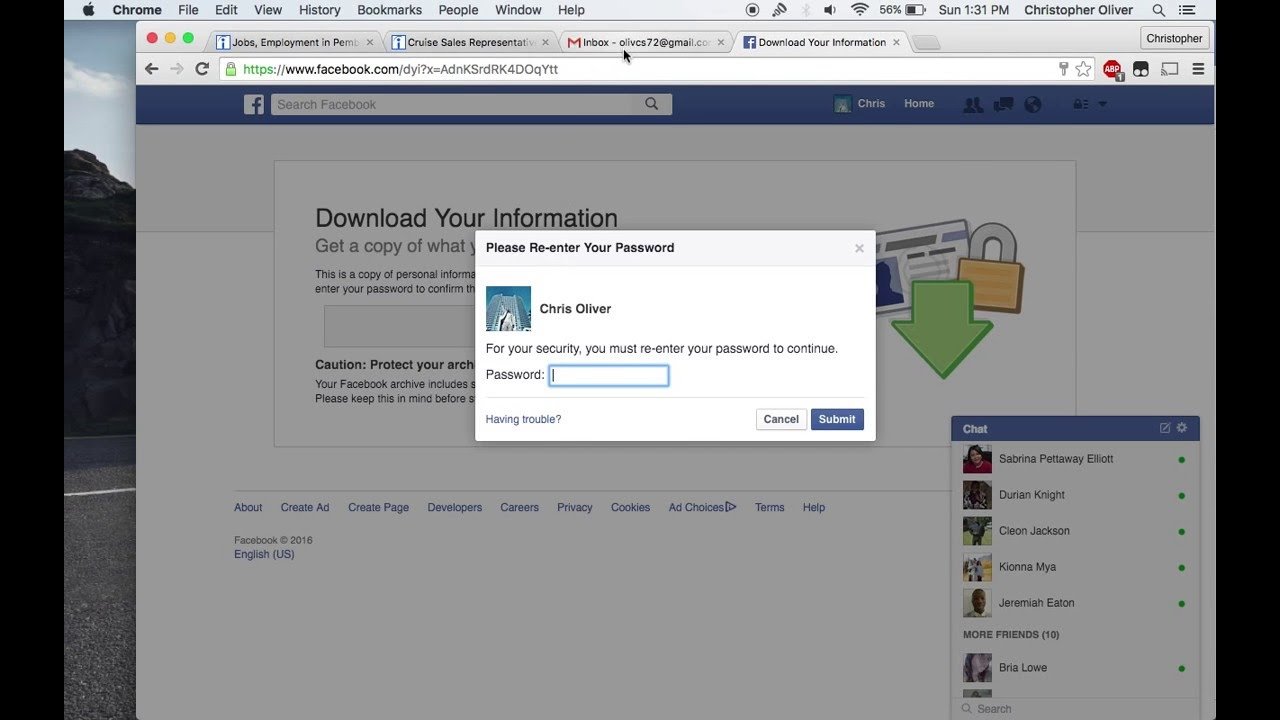Open the Privacy footer link
This screenshot has width=1280, height=720.
click(x=575, y=507)
